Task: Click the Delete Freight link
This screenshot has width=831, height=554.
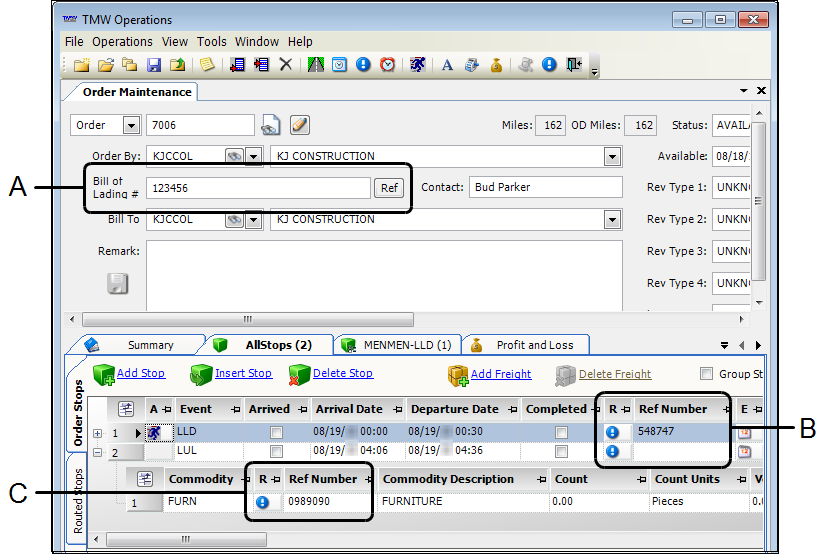Action: (x=615, y=374)
